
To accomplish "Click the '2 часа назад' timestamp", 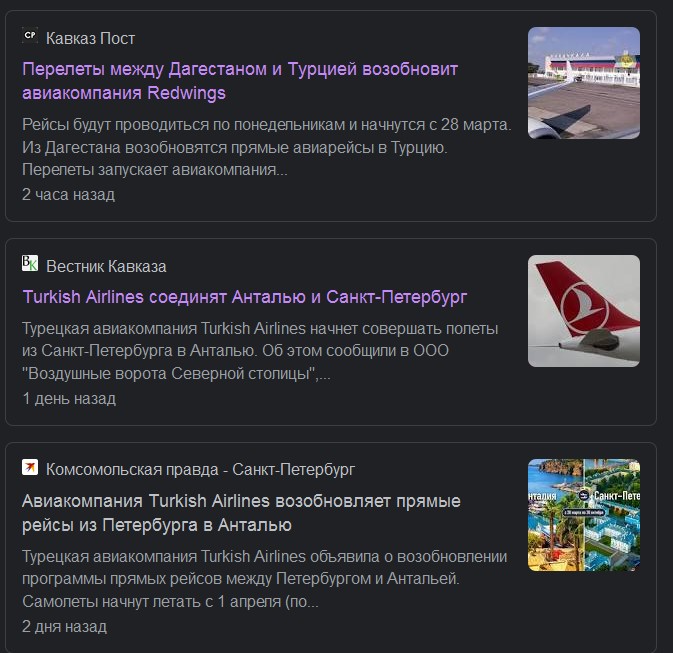I will coord(68,194).
